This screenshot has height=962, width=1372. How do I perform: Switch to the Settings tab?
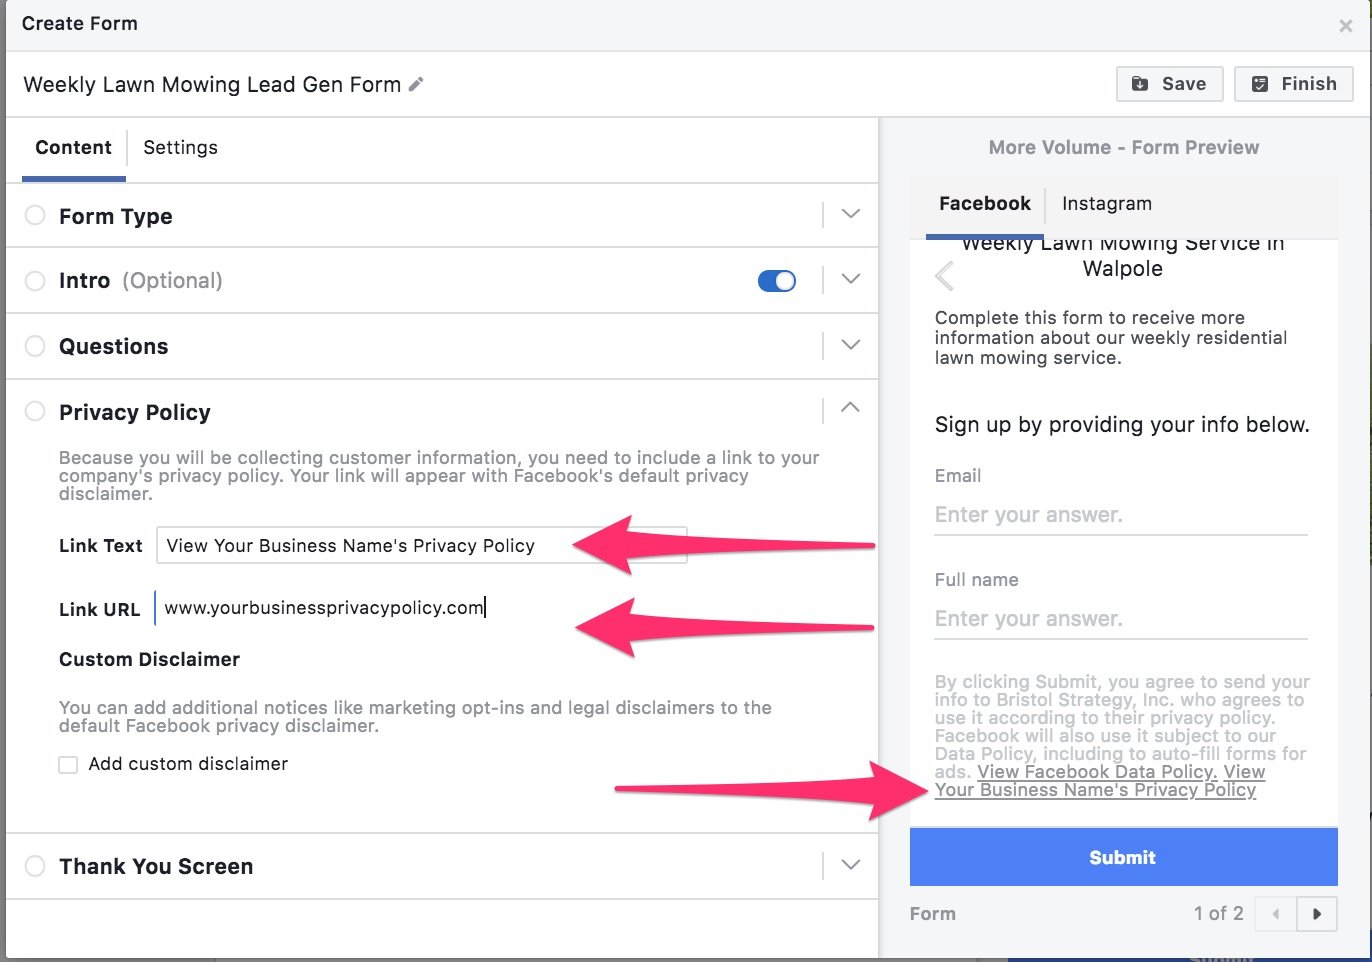180,147
